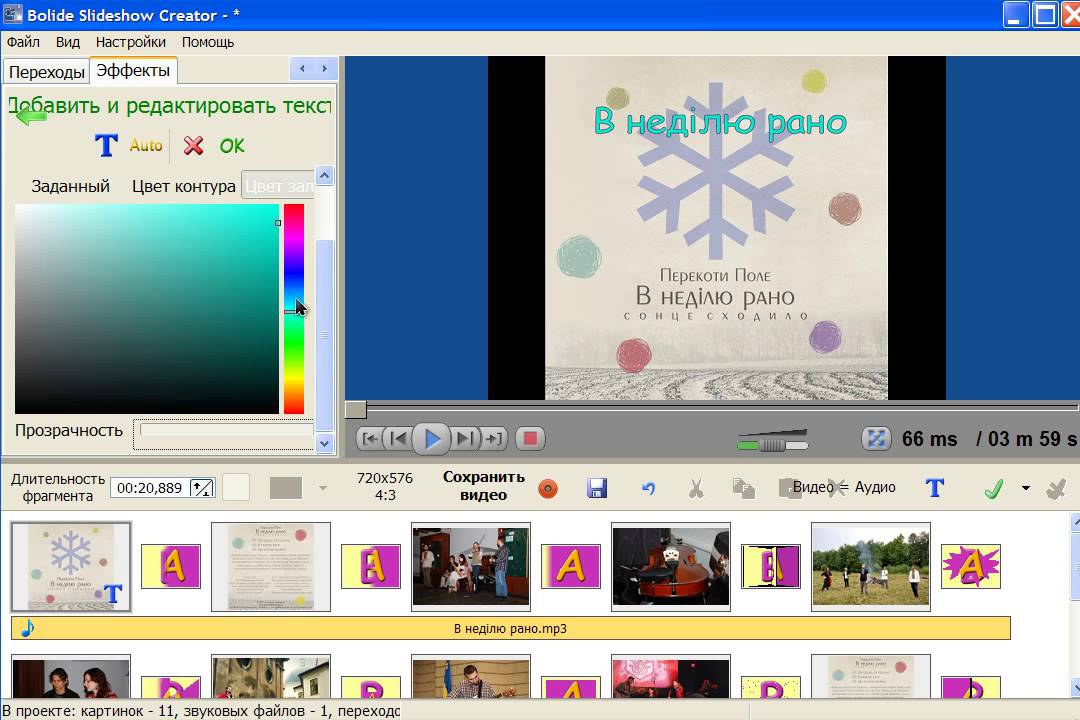The image size is (1080, 720).
Task: Click the preview seek bar handle
Action: [355, 409]
